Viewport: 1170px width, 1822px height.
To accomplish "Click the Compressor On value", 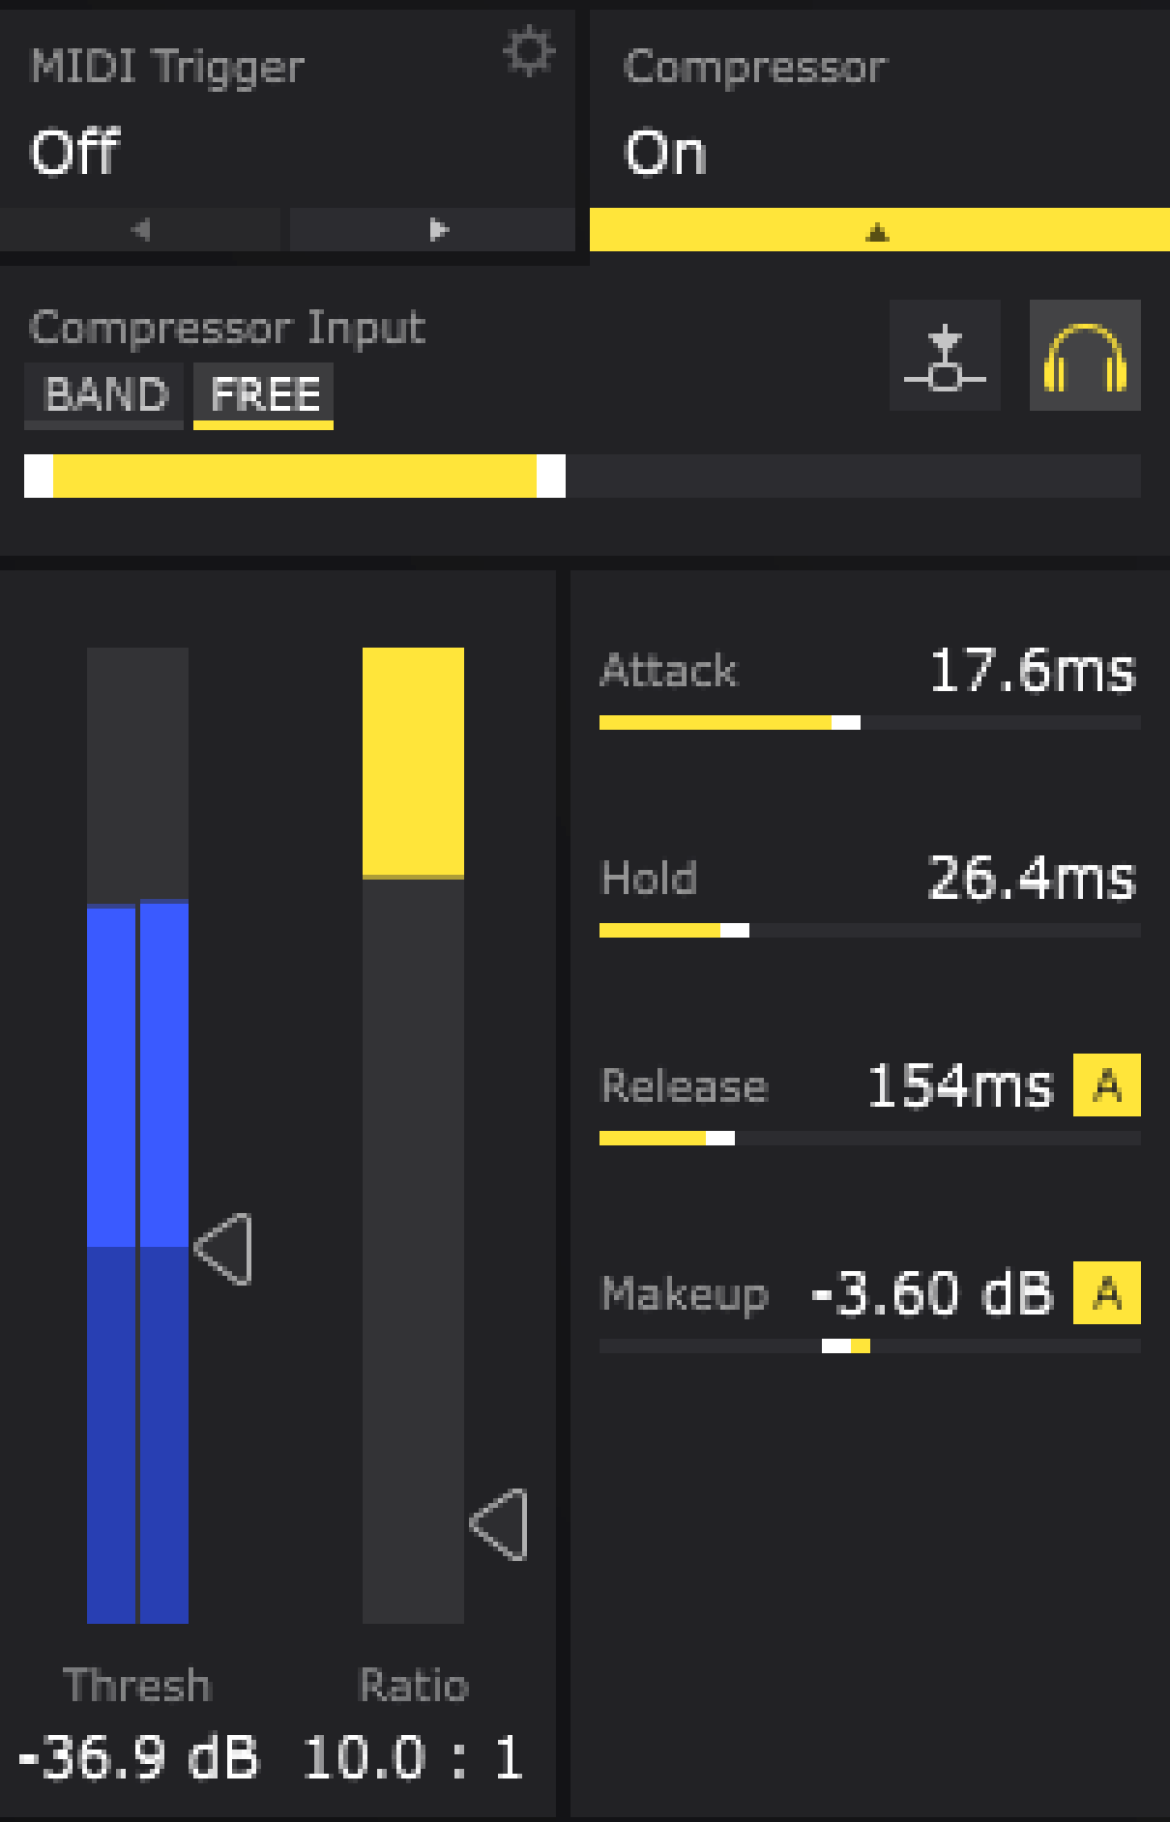I will 665,153.
